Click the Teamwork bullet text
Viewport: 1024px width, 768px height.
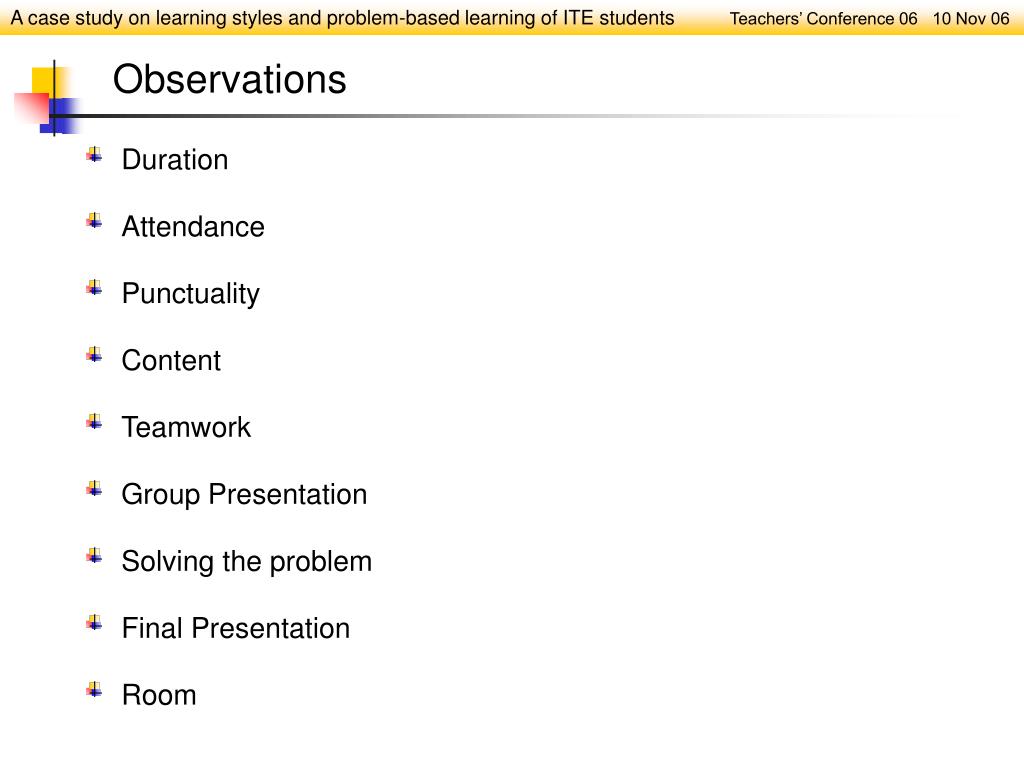click(x=186, y=427)
